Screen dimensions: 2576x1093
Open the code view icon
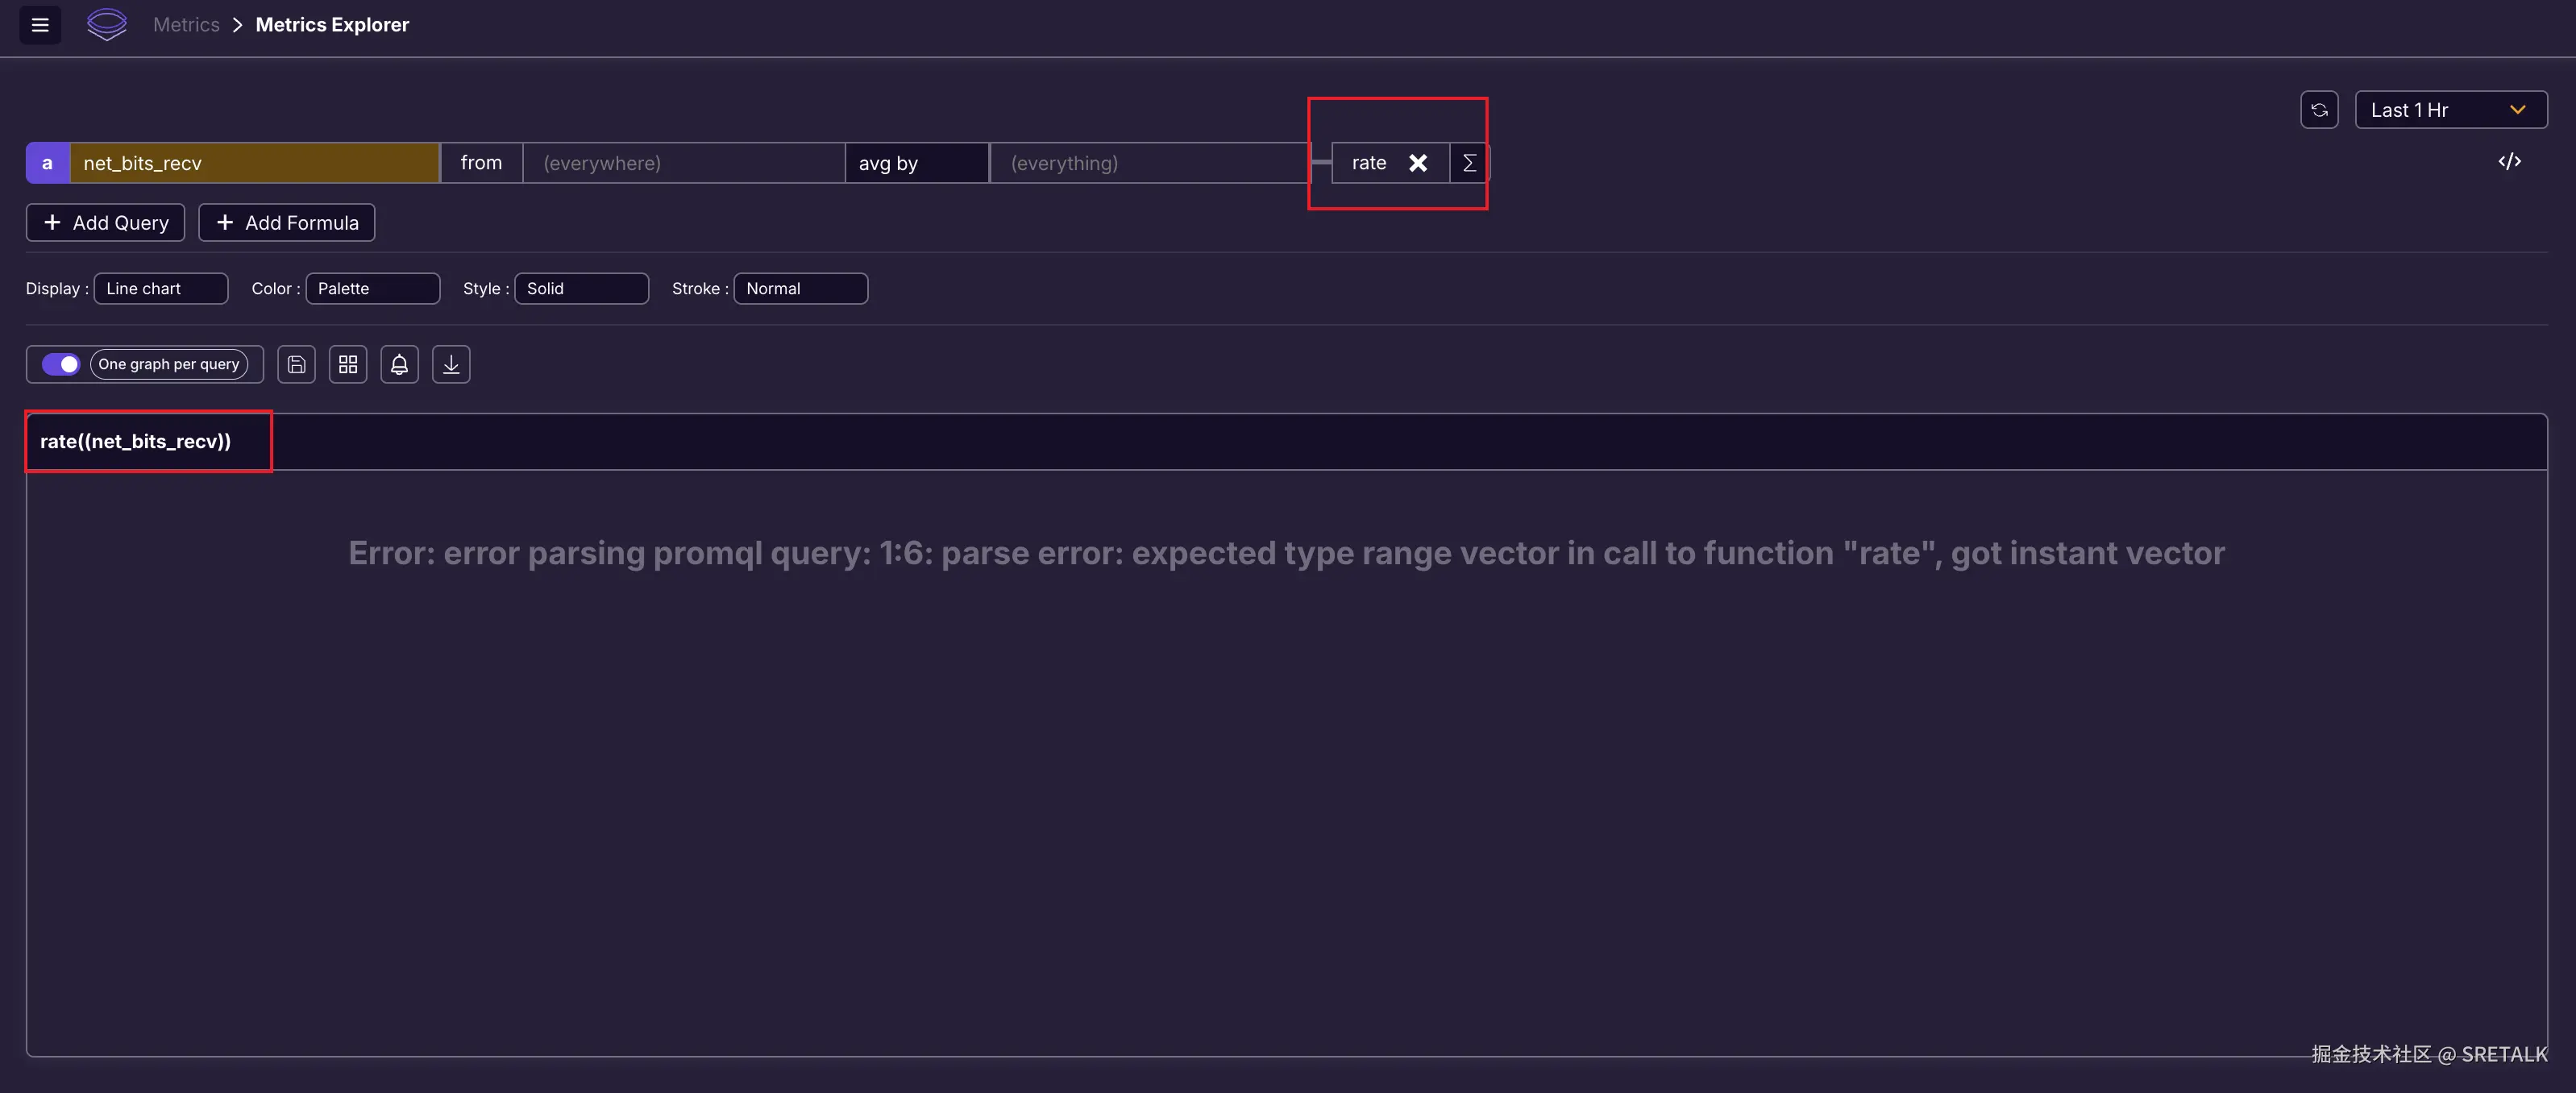[2509, 162]
